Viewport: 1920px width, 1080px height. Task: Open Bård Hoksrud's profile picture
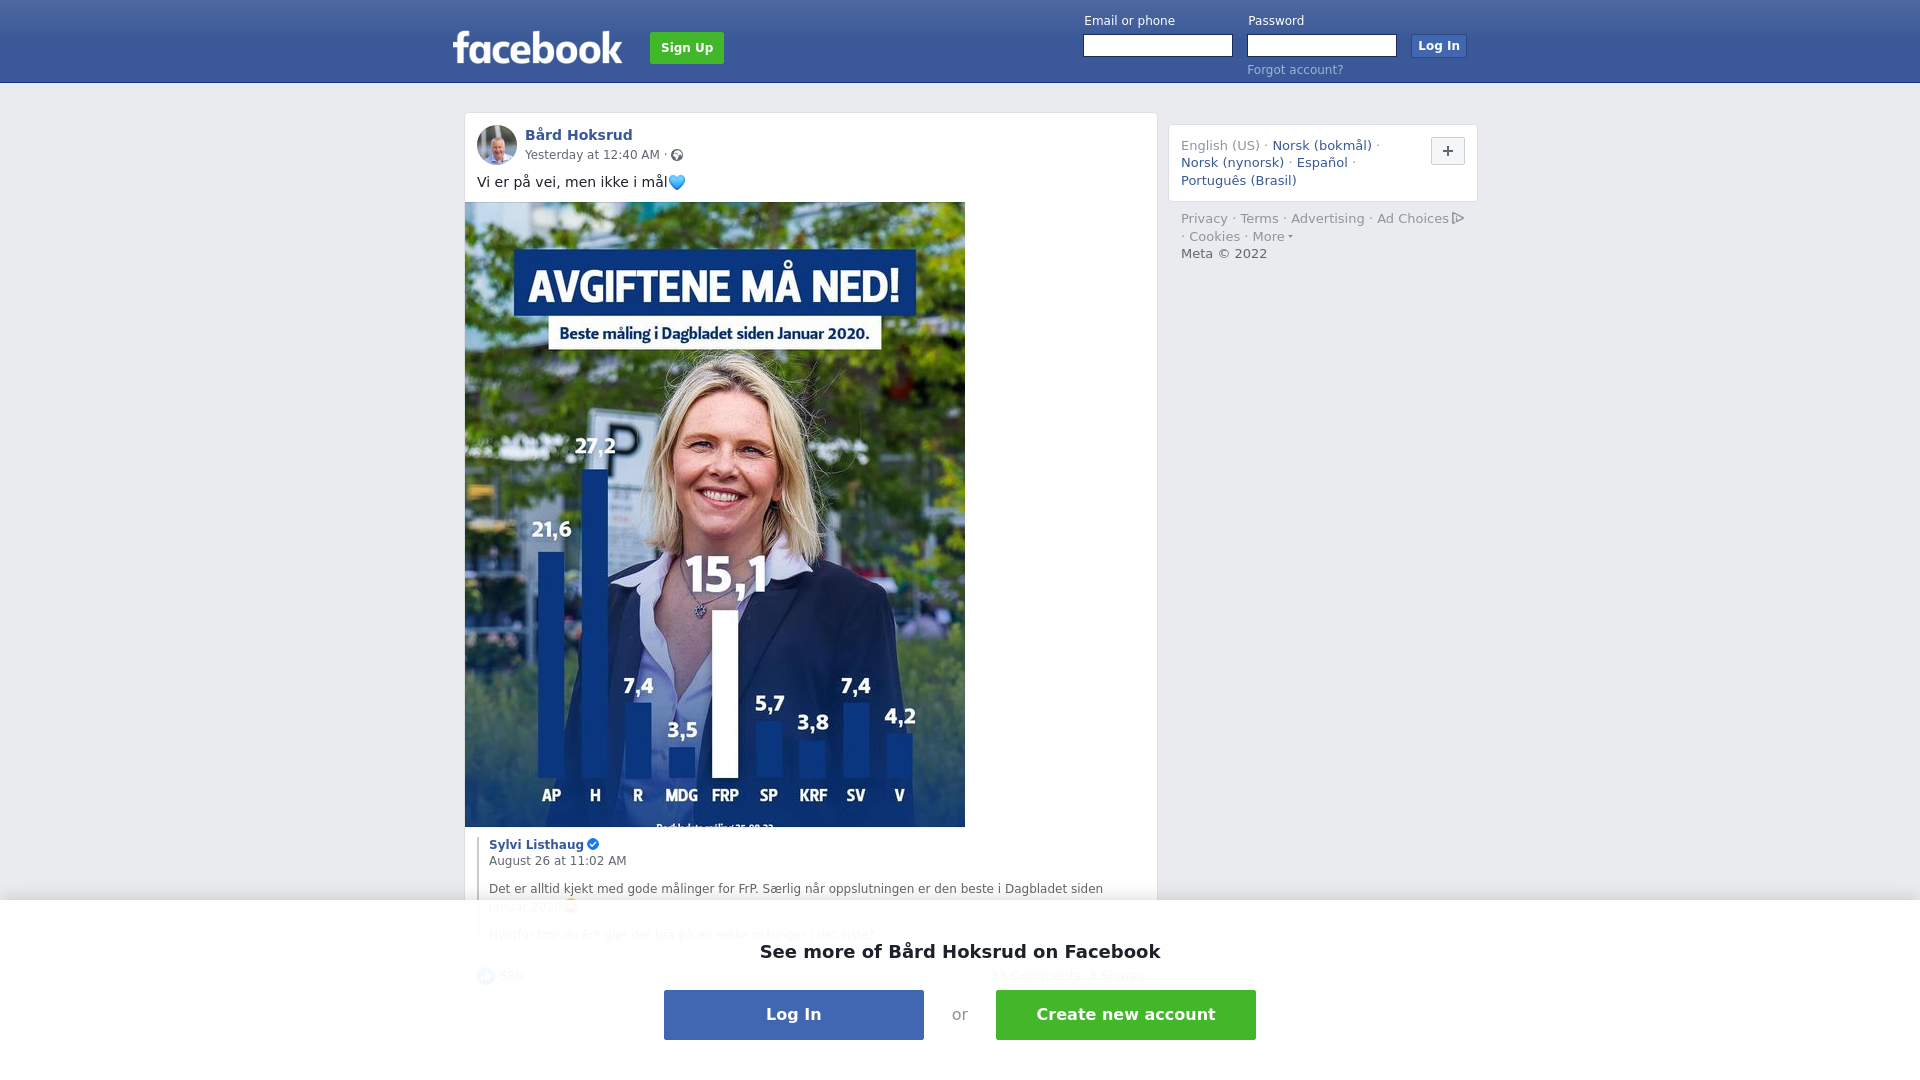(497, 145)
